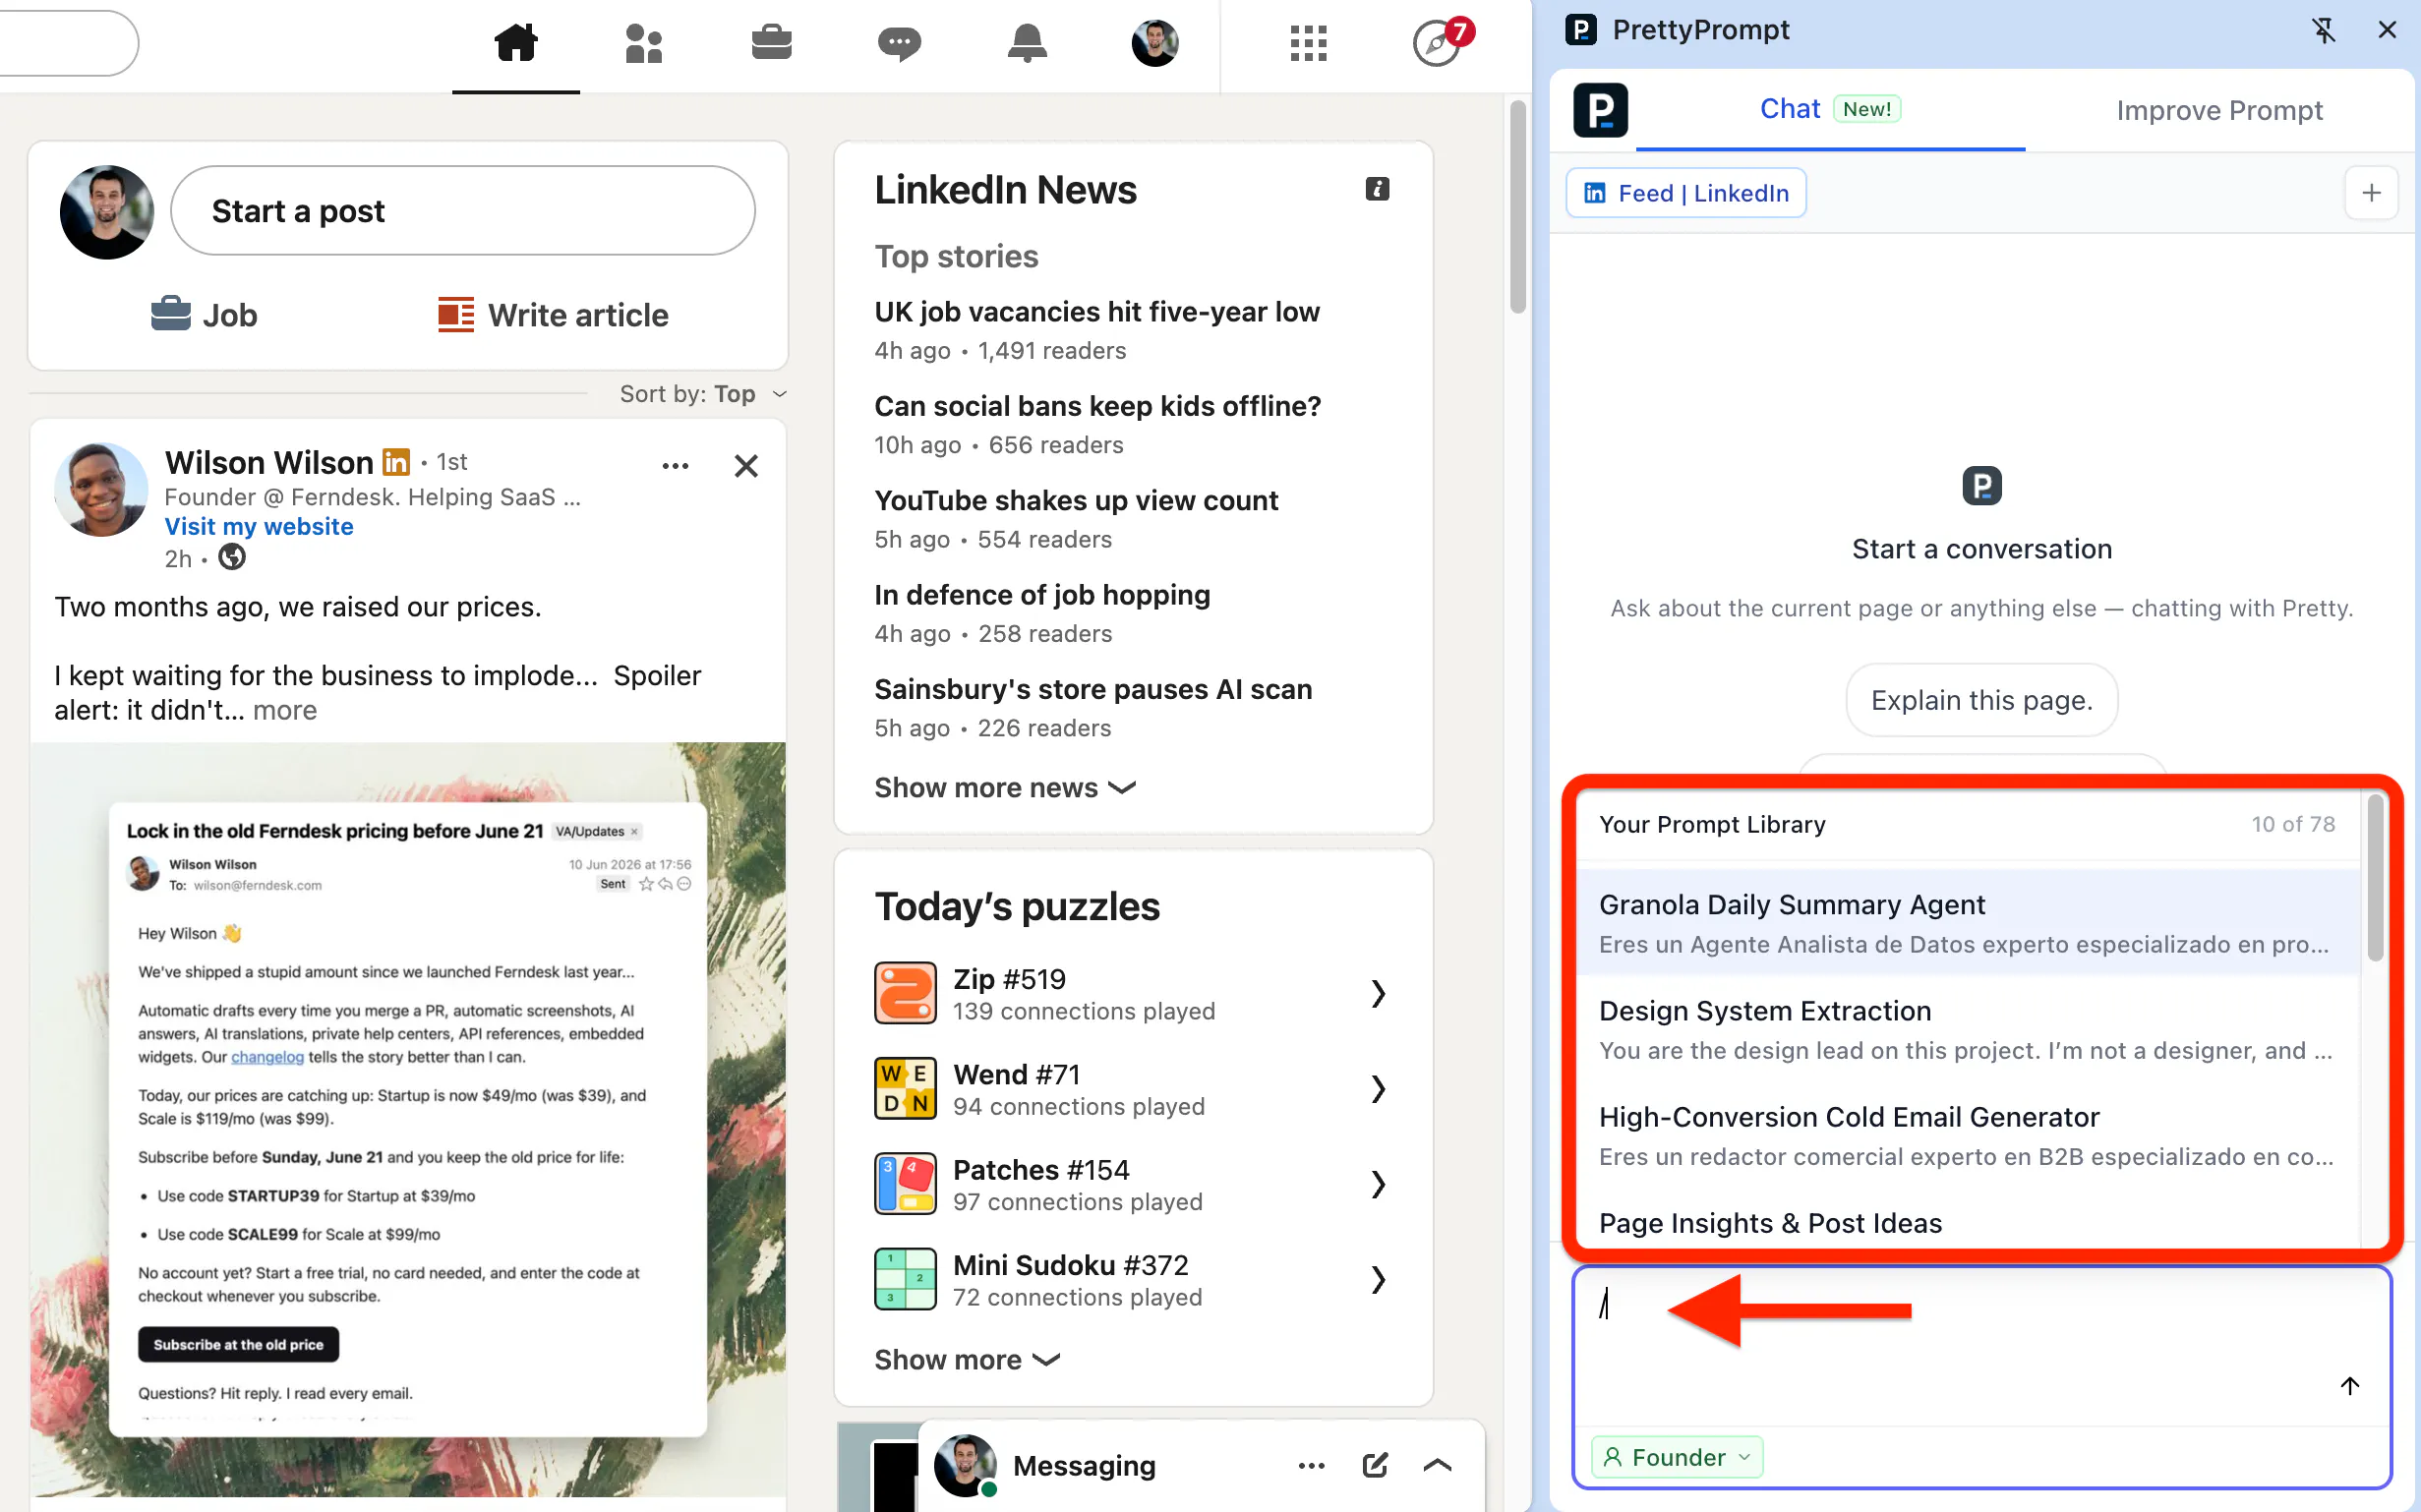Click Start a post button

point(462,211)
